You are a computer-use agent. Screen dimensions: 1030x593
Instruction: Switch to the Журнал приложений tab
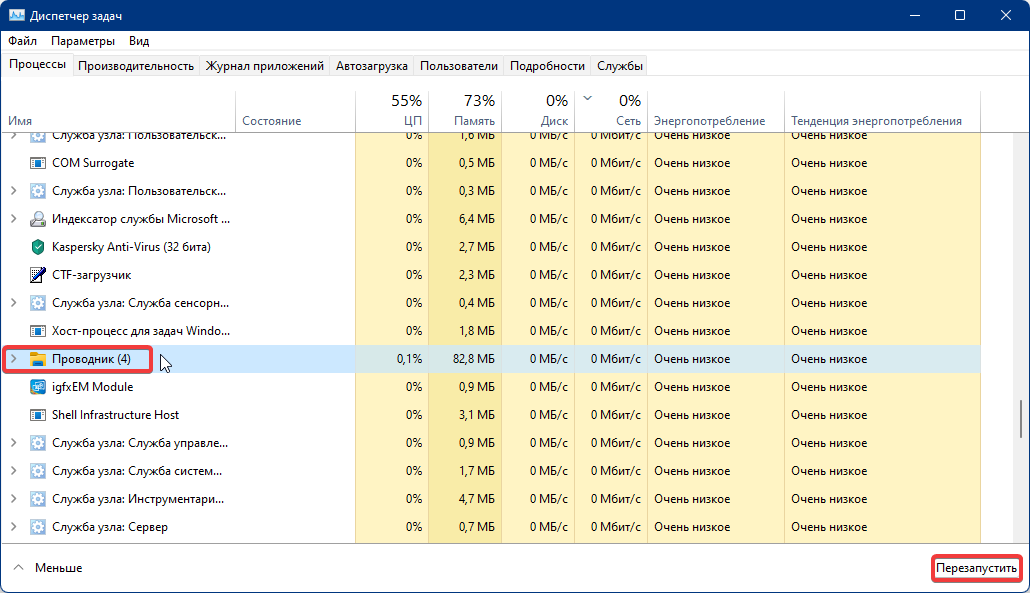click(x=265, y=66)
